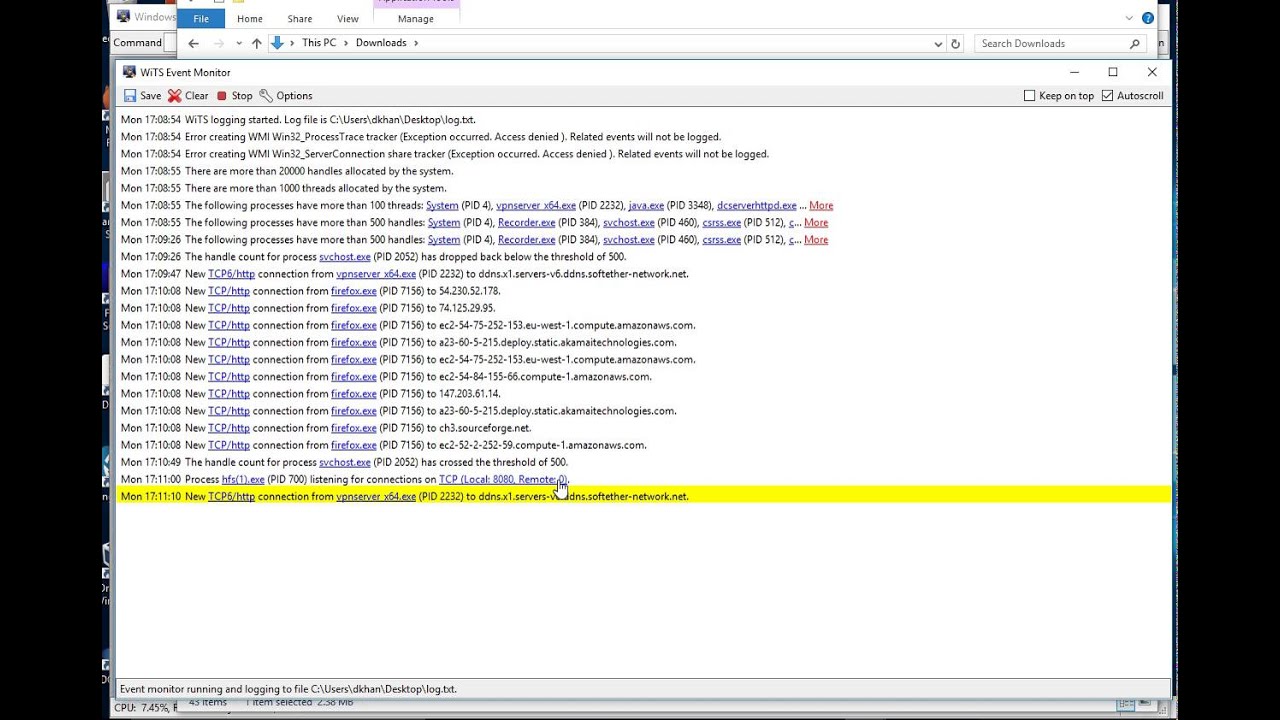Open dcserverhttpd.exe process link

(x=757, y=206)
